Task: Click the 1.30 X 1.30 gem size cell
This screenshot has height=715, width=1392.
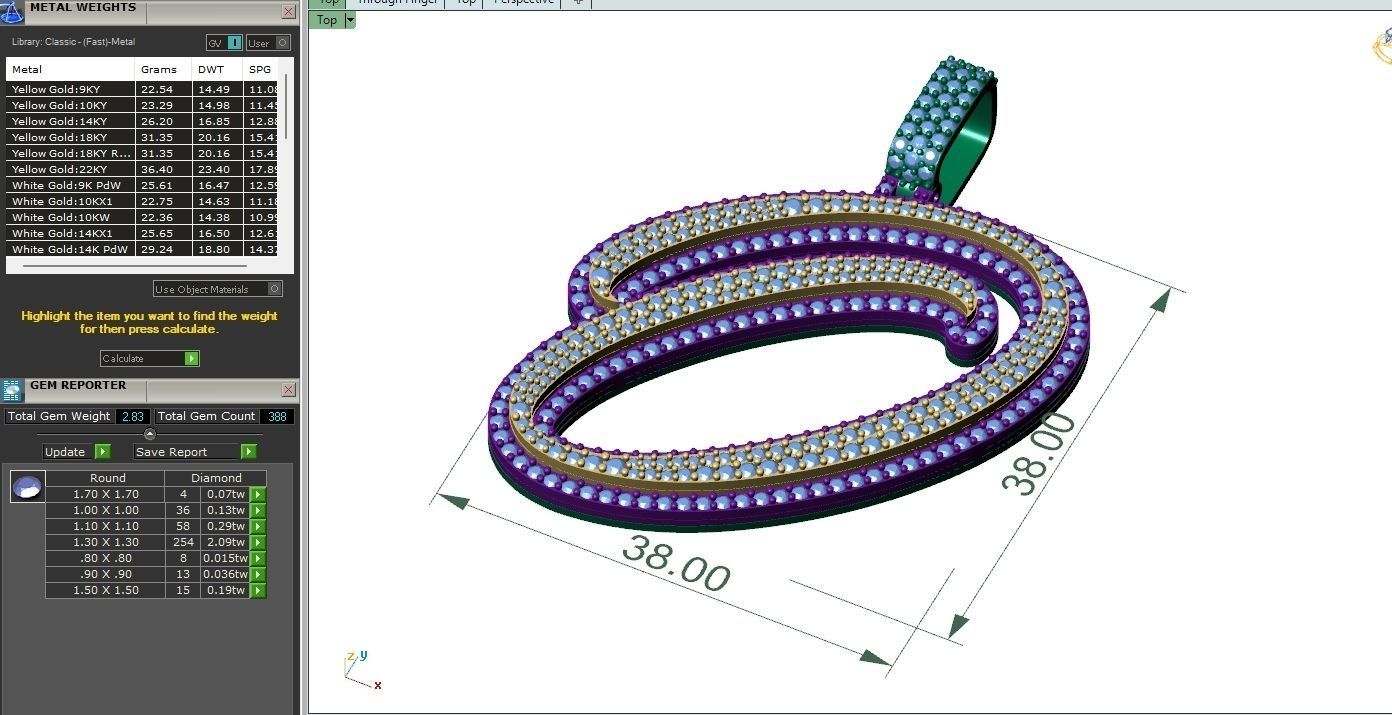Action: (x=106, y=542)
